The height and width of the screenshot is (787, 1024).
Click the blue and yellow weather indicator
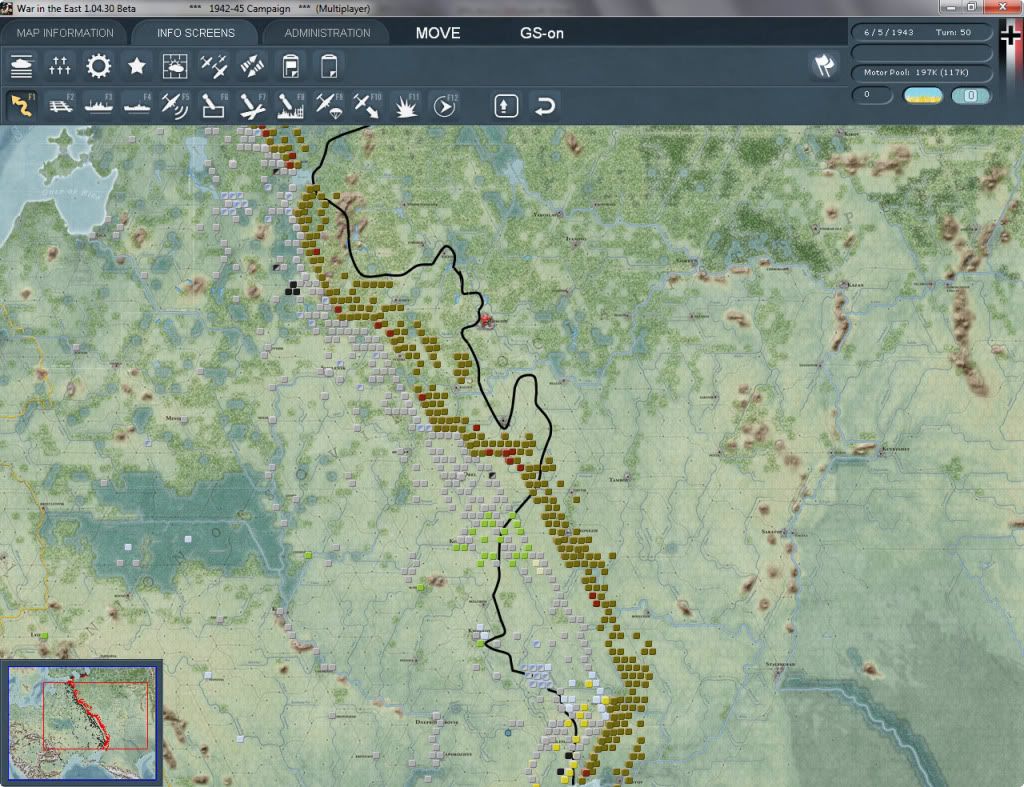(922, 95)
